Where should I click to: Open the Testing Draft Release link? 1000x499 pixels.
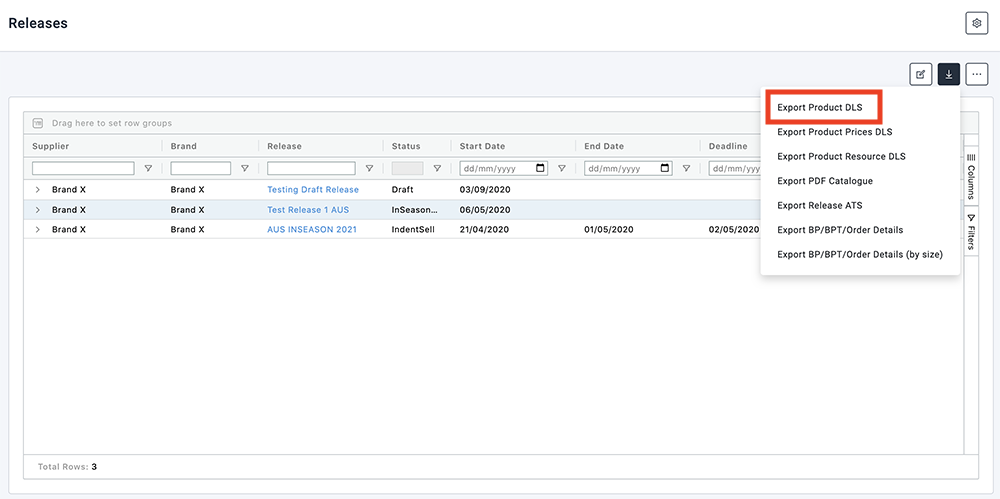[312, 190]
